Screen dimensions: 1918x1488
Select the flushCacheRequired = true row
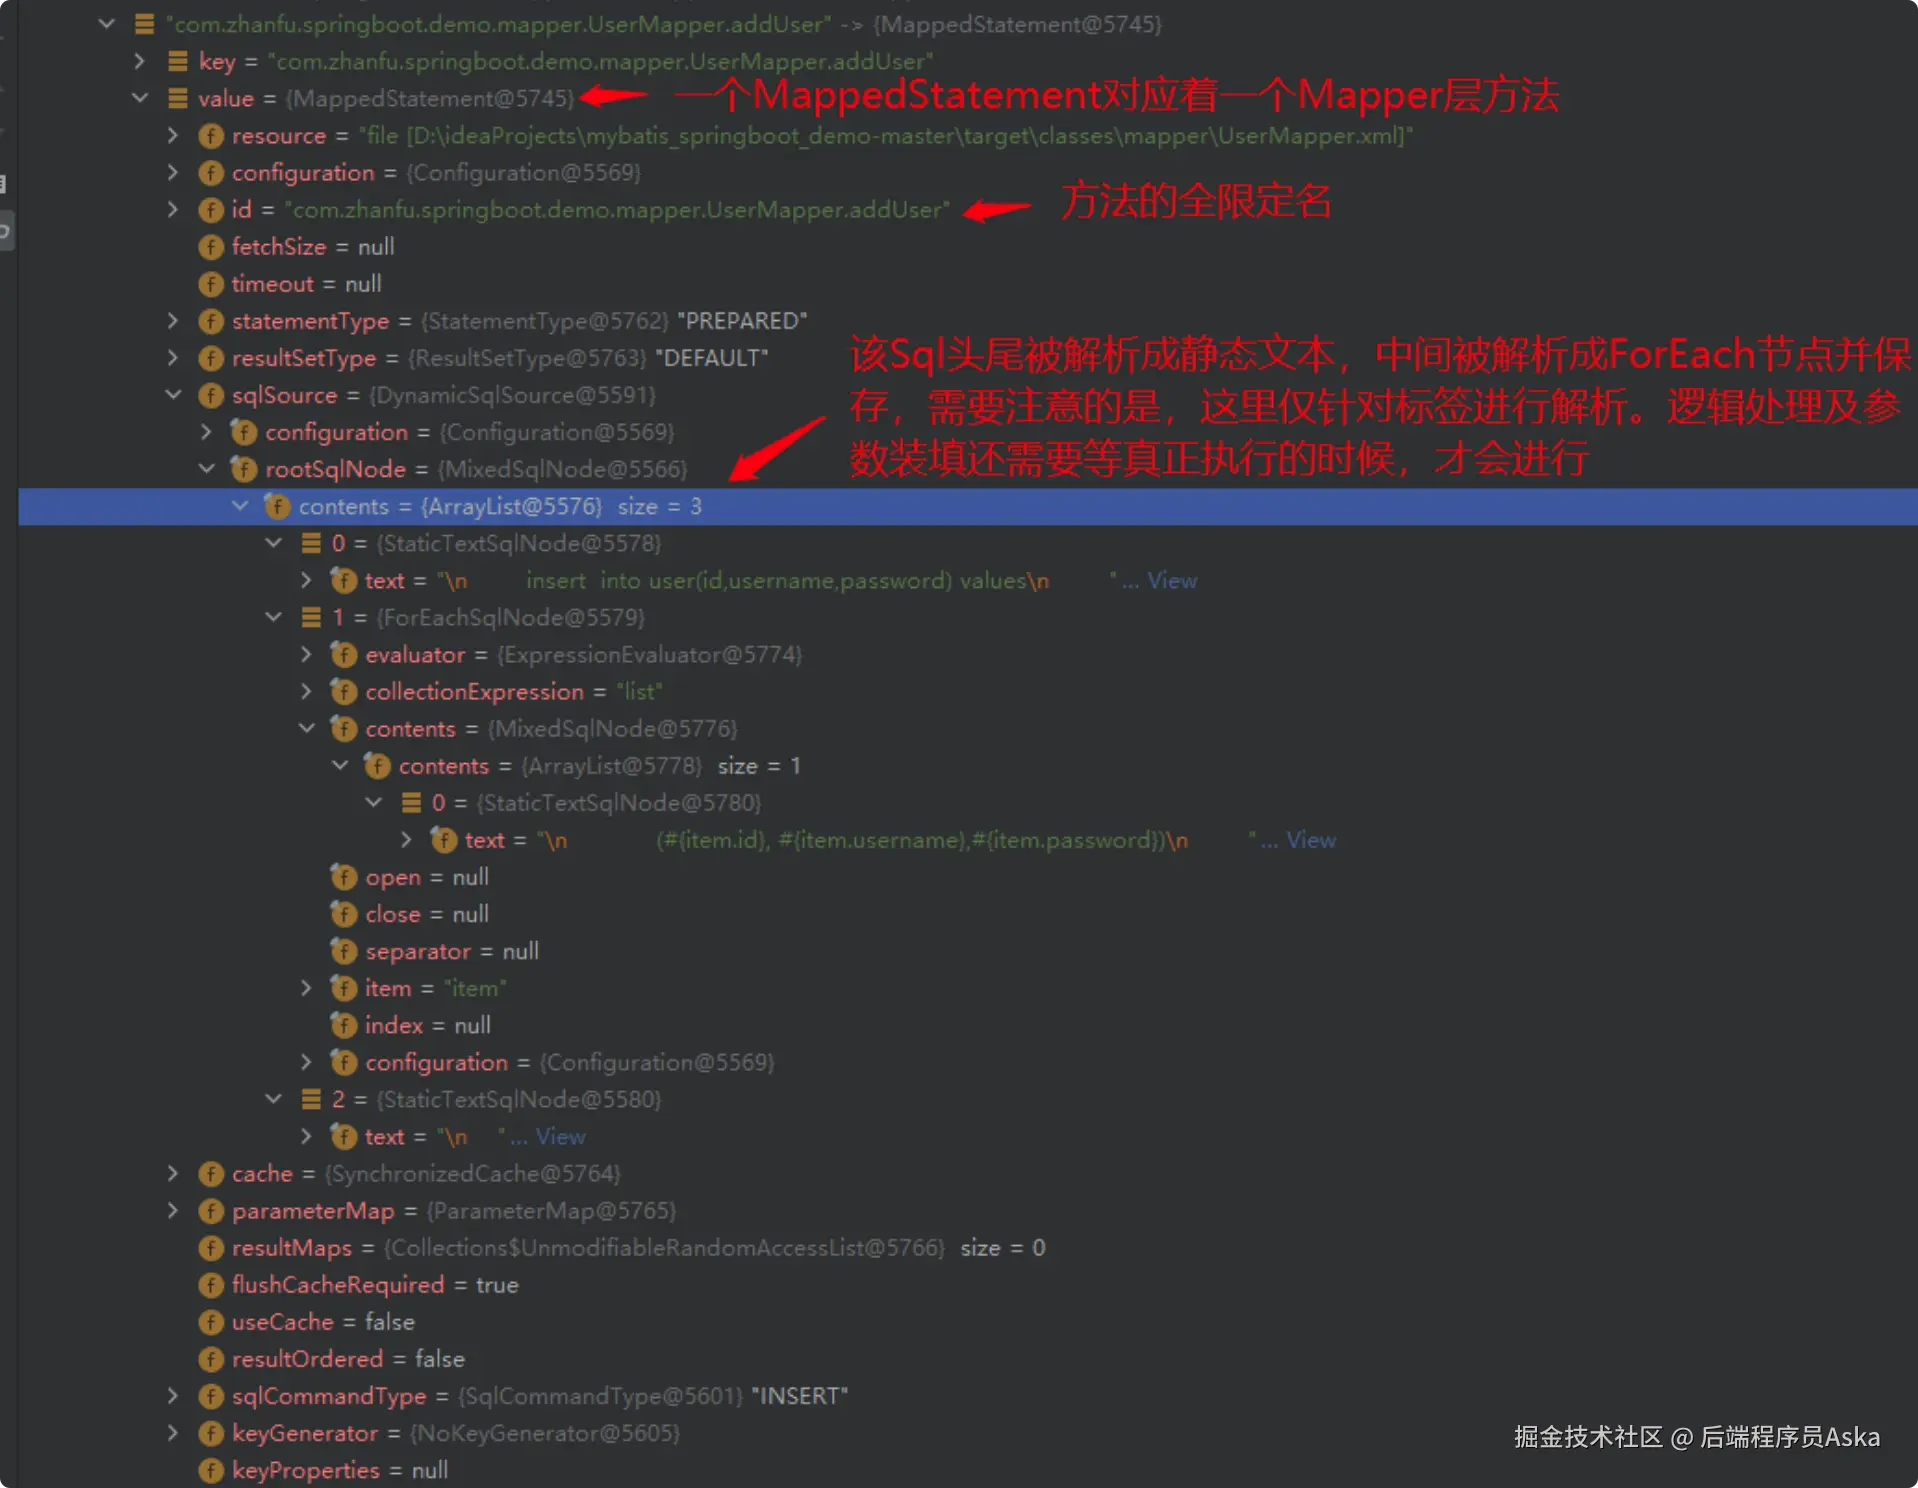[967, 1285]
